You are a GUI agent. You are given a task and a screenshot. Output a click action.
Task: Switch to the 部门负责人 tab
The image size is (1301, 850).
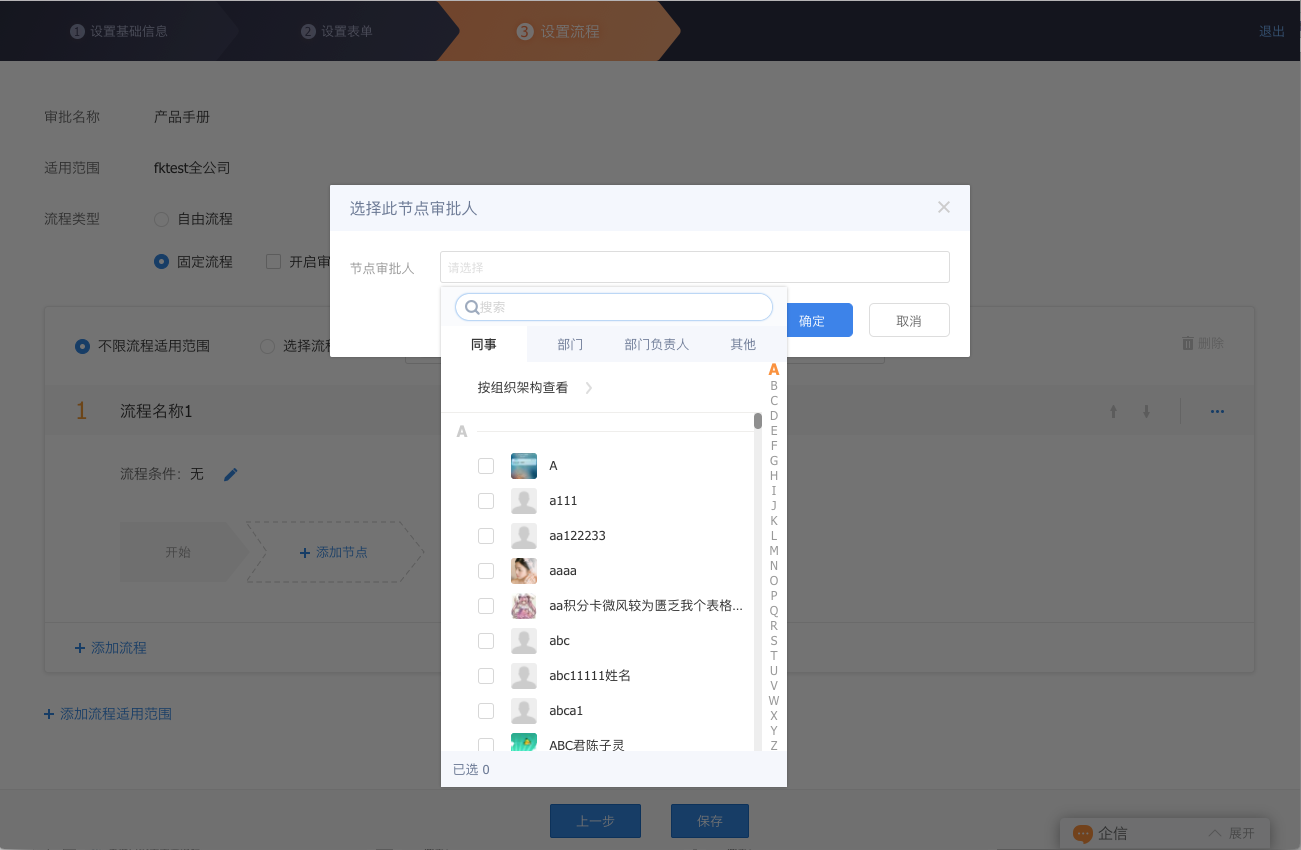tap(656, 344)
